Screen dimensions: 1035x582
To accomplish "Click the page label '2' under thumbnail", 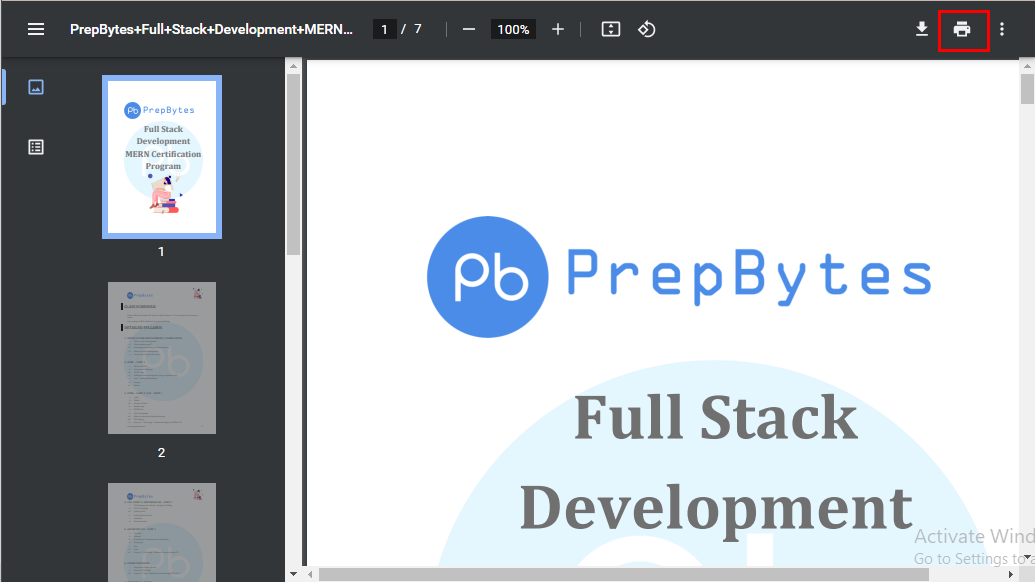I will click(x=161, y=453).
